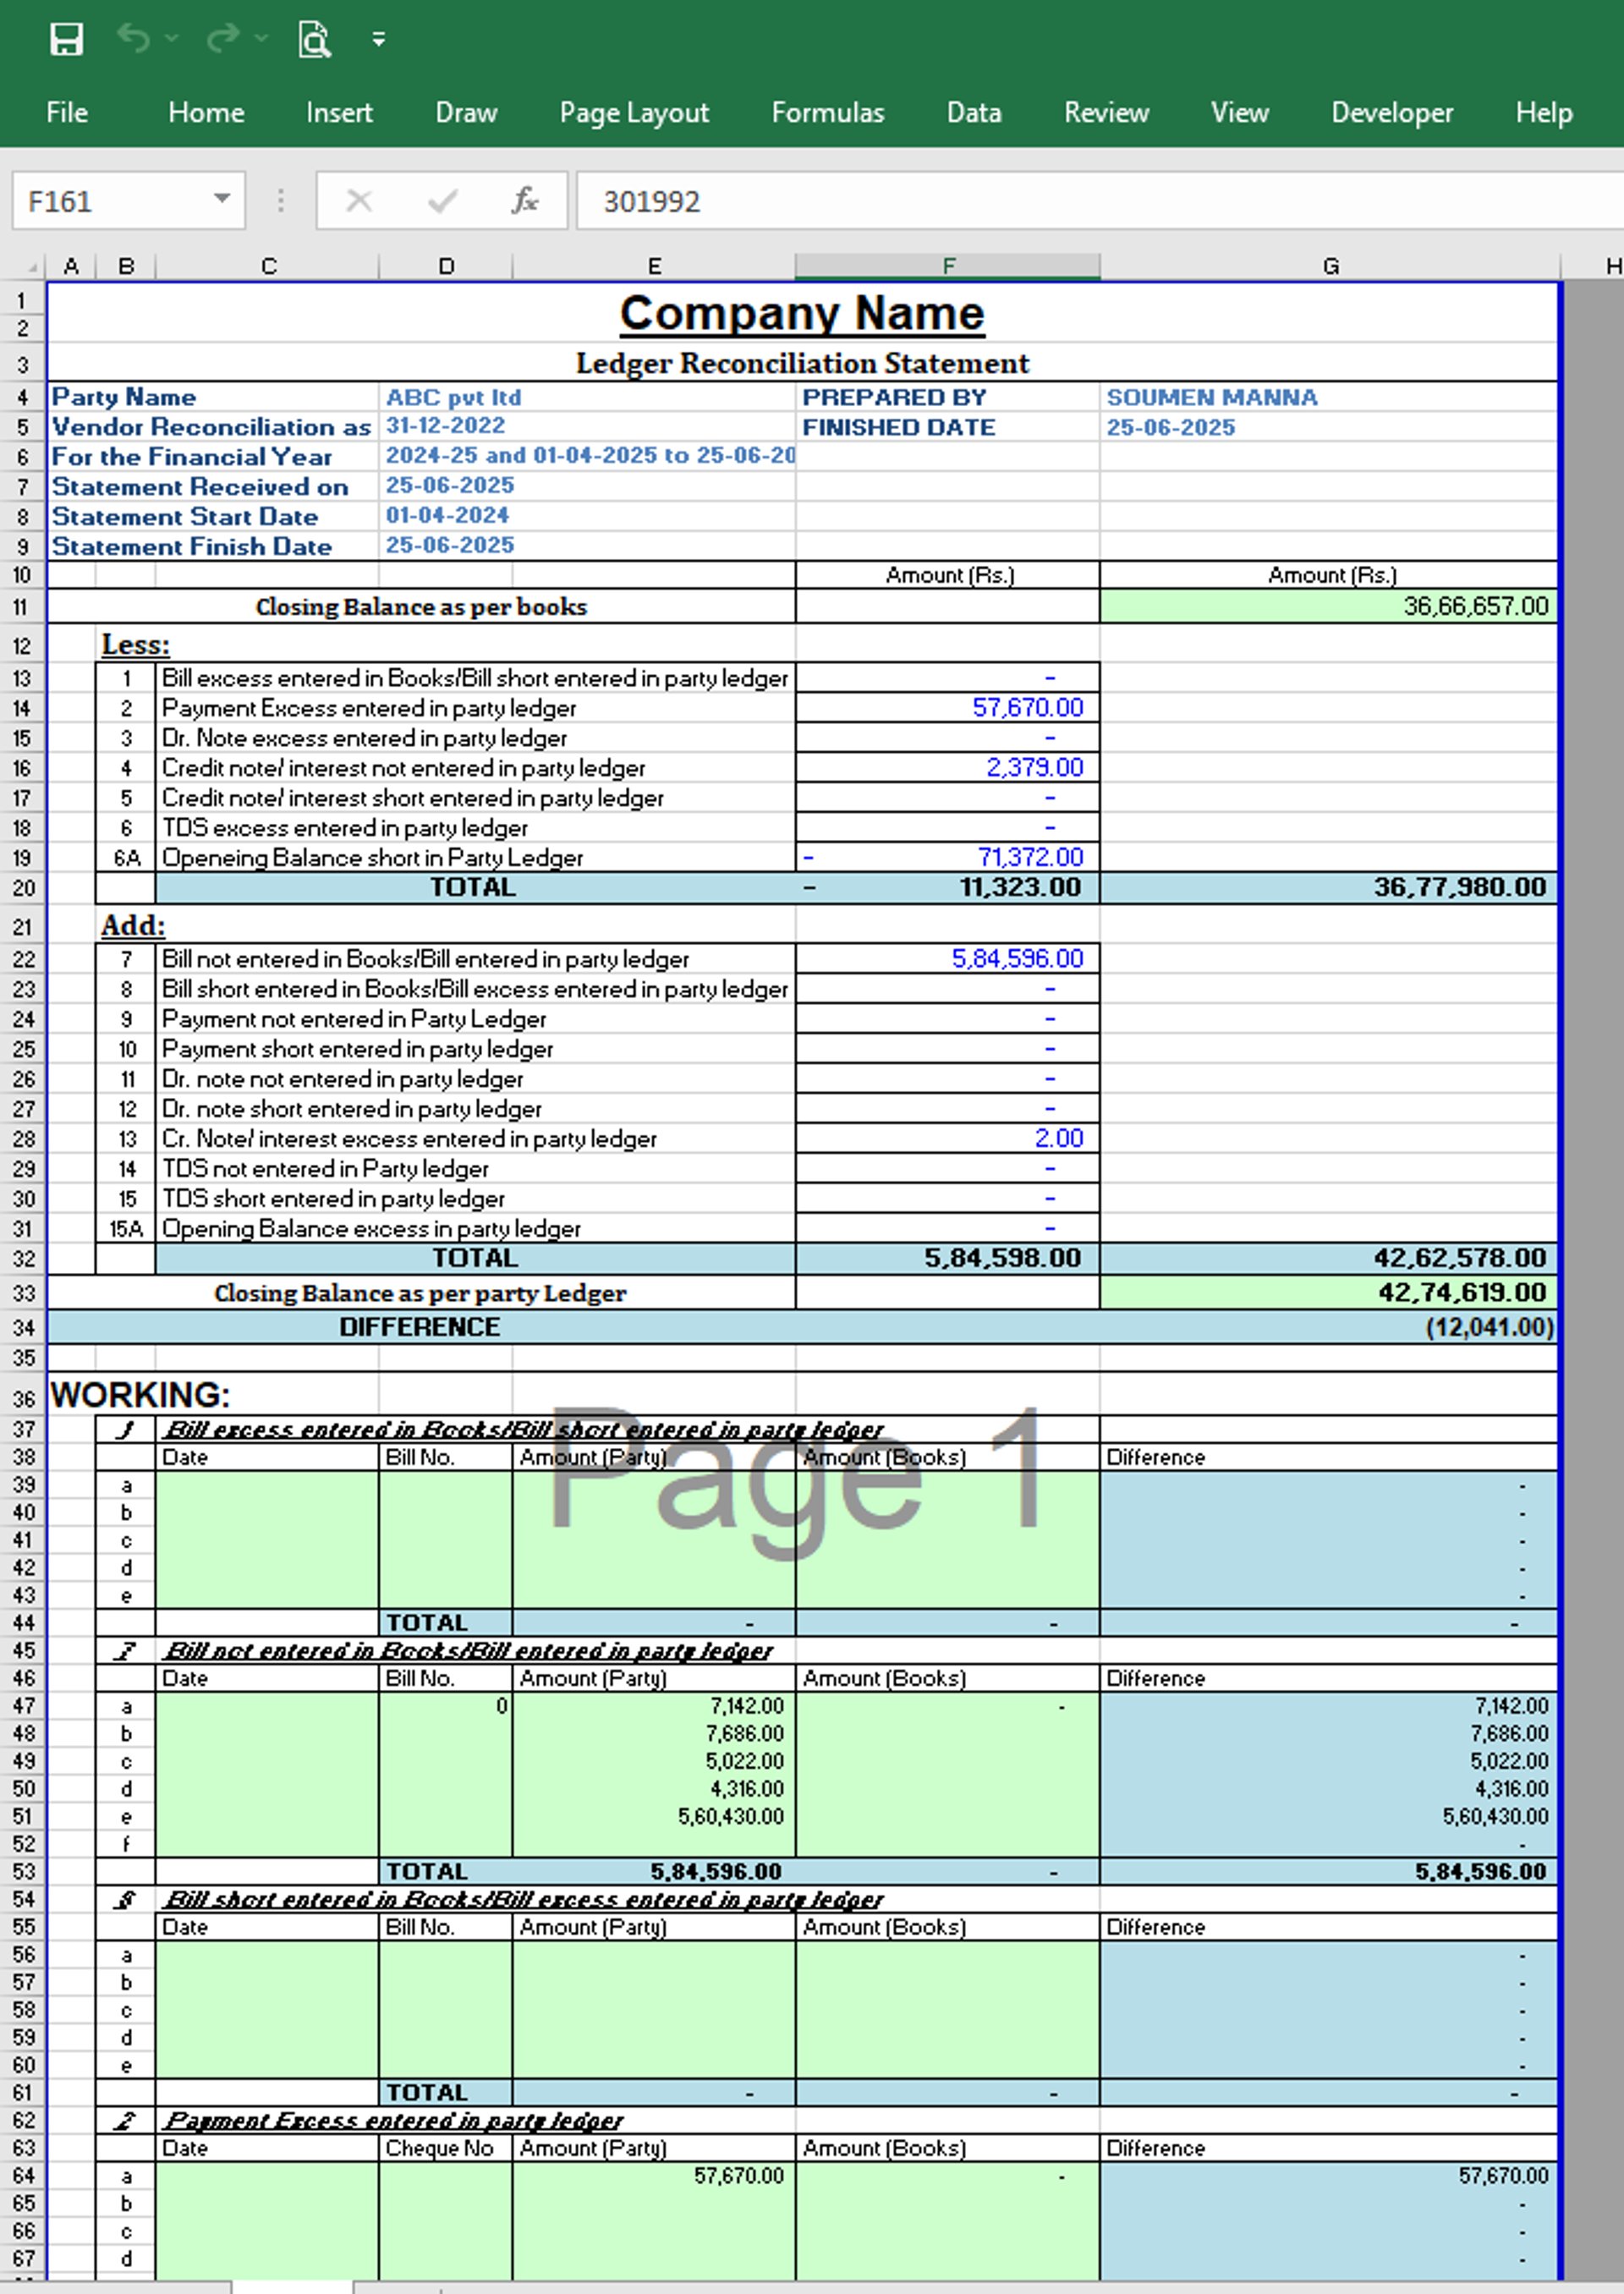Click the Save icon
1624x2294 pixels.
pos(66,40)
